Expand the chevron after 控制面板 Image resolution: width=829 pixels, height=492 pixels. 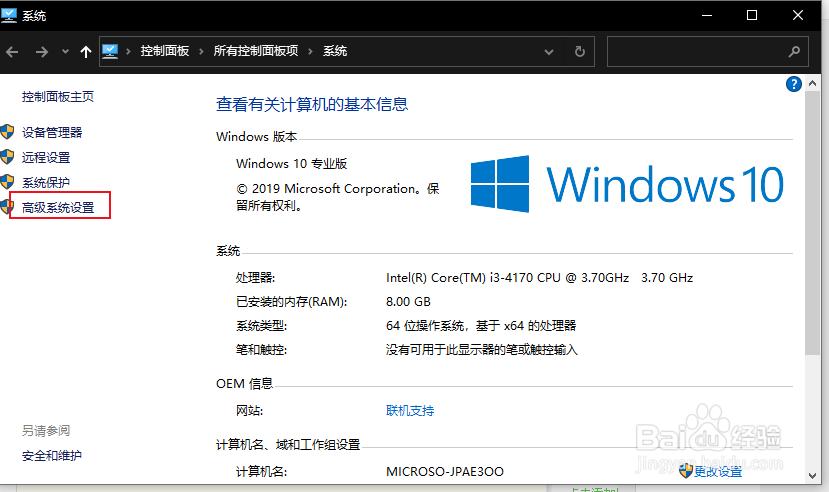click(x=201, y=51)
